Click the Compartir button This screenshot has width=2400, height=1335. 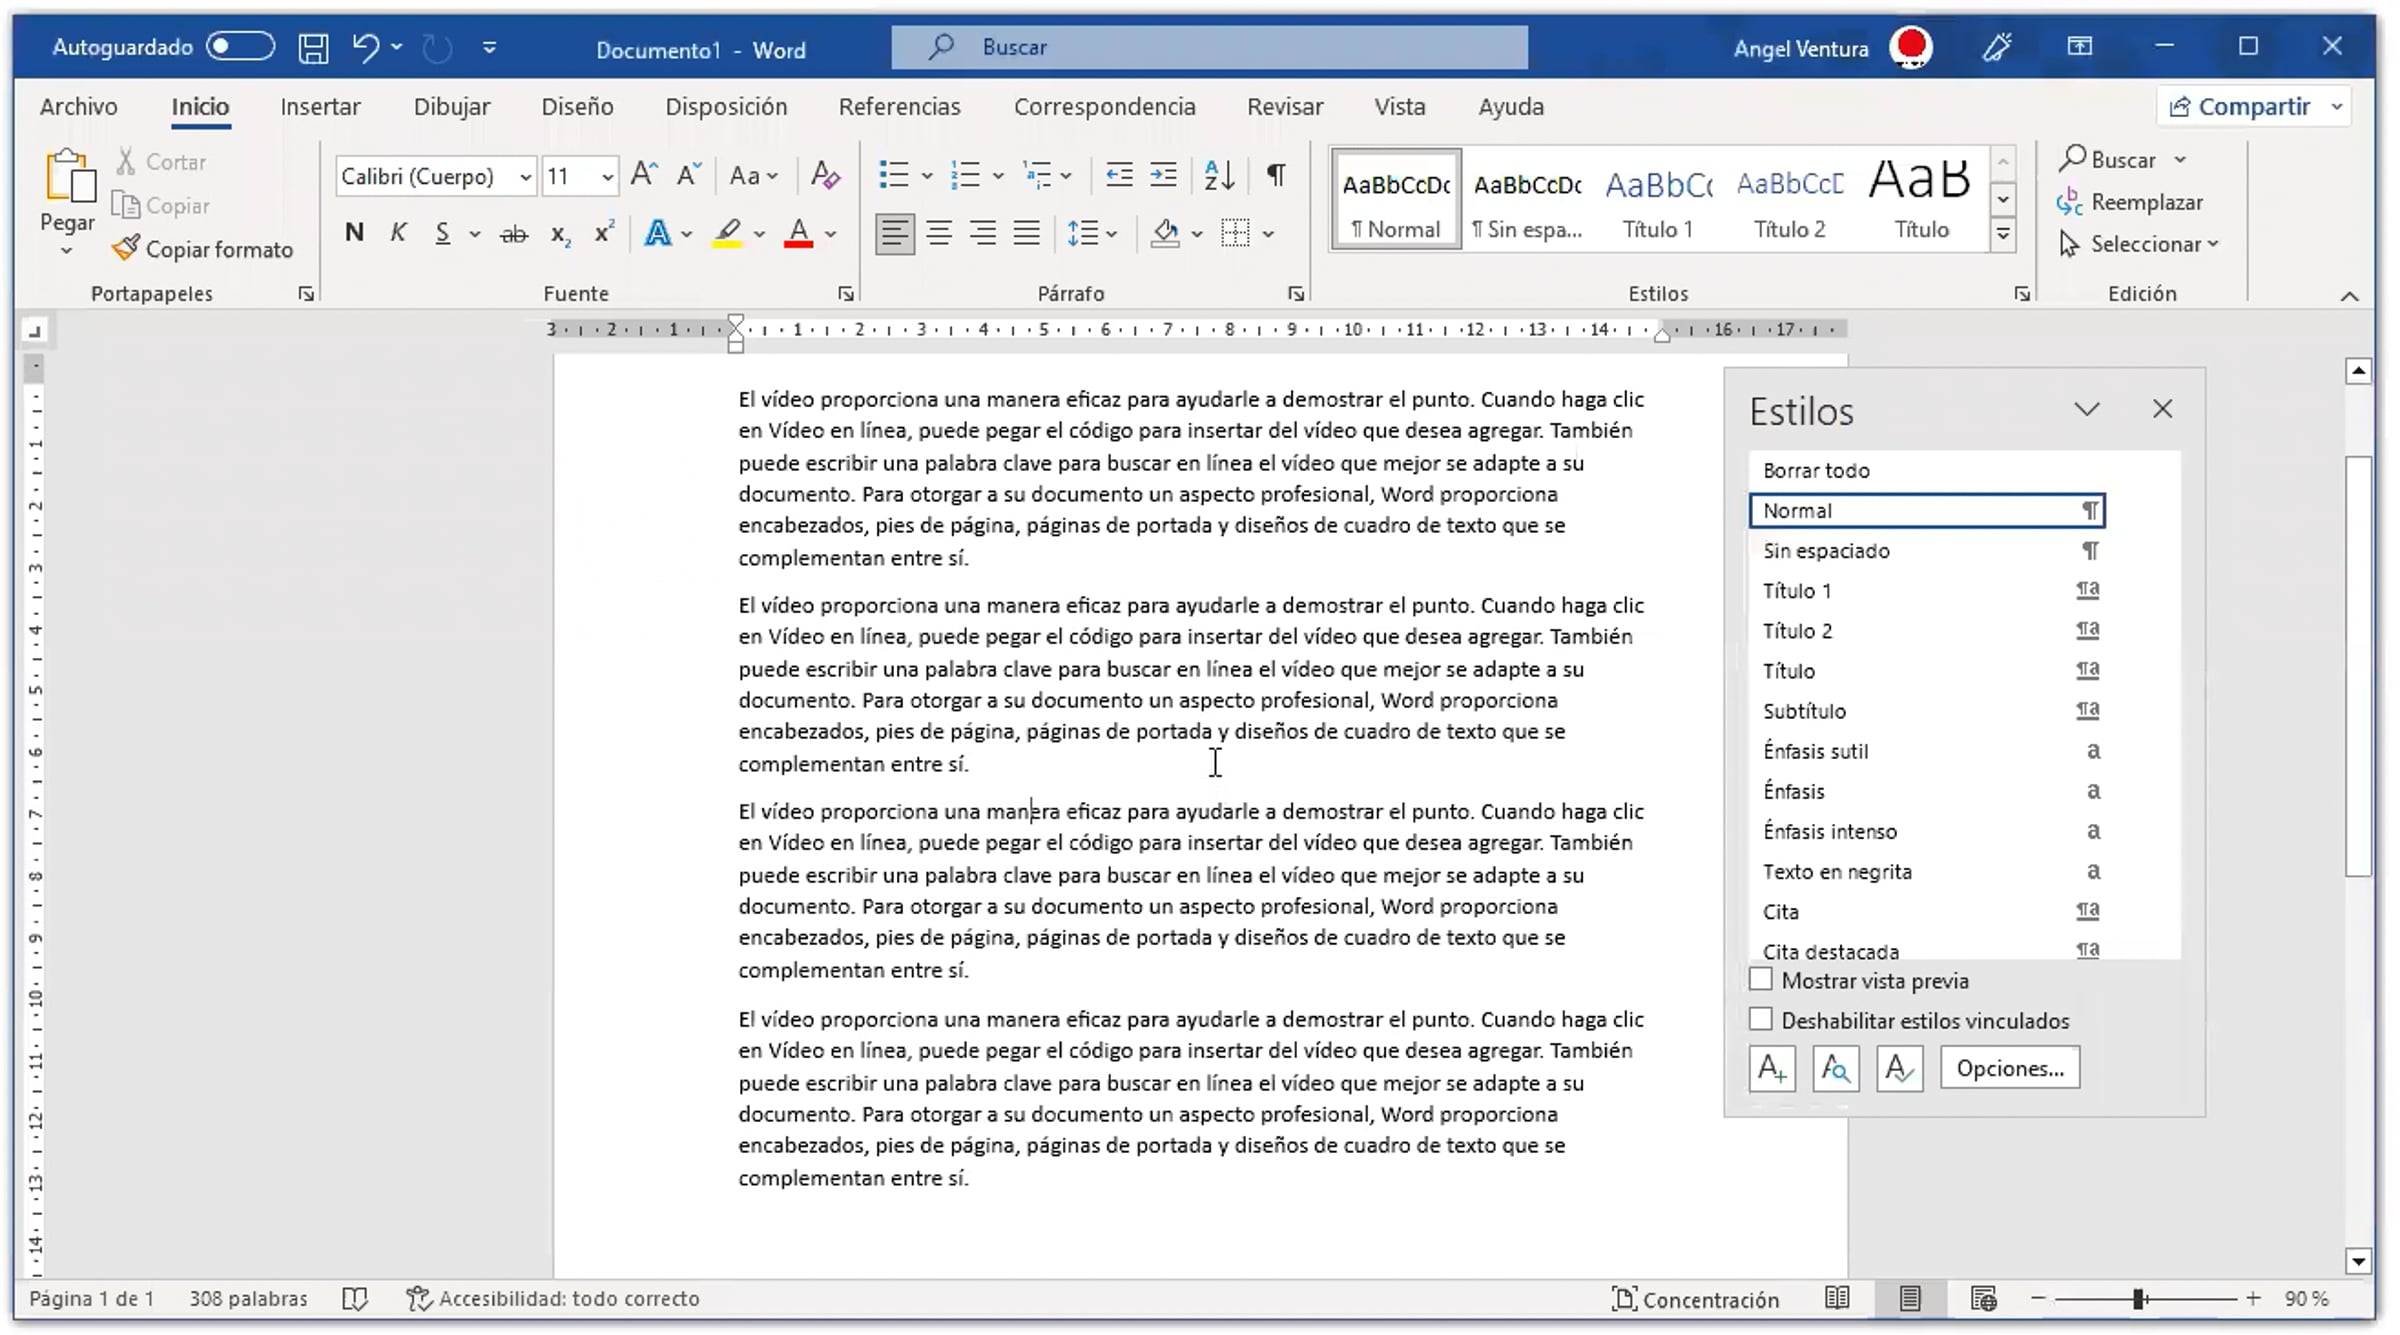click(2243, 107)
